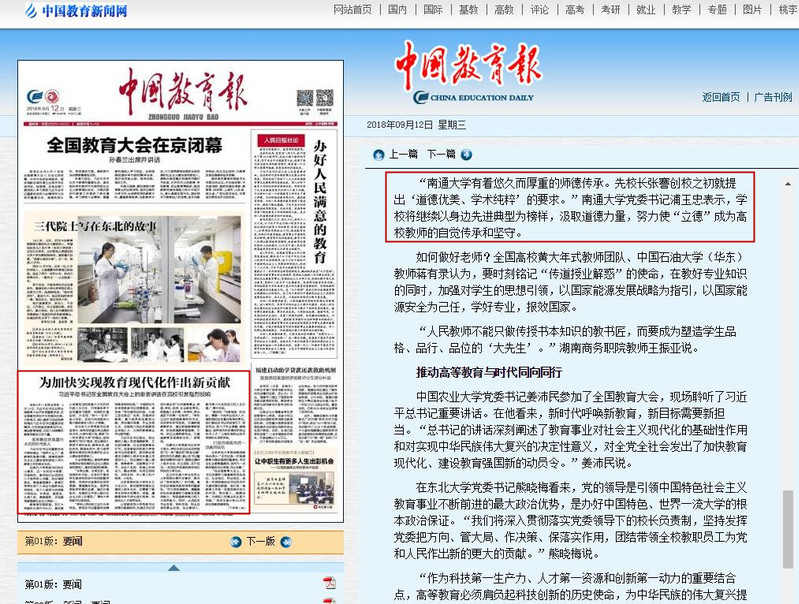Click the next page arrow after 下一版
This screenshot has height=604, width=799.
286,541
